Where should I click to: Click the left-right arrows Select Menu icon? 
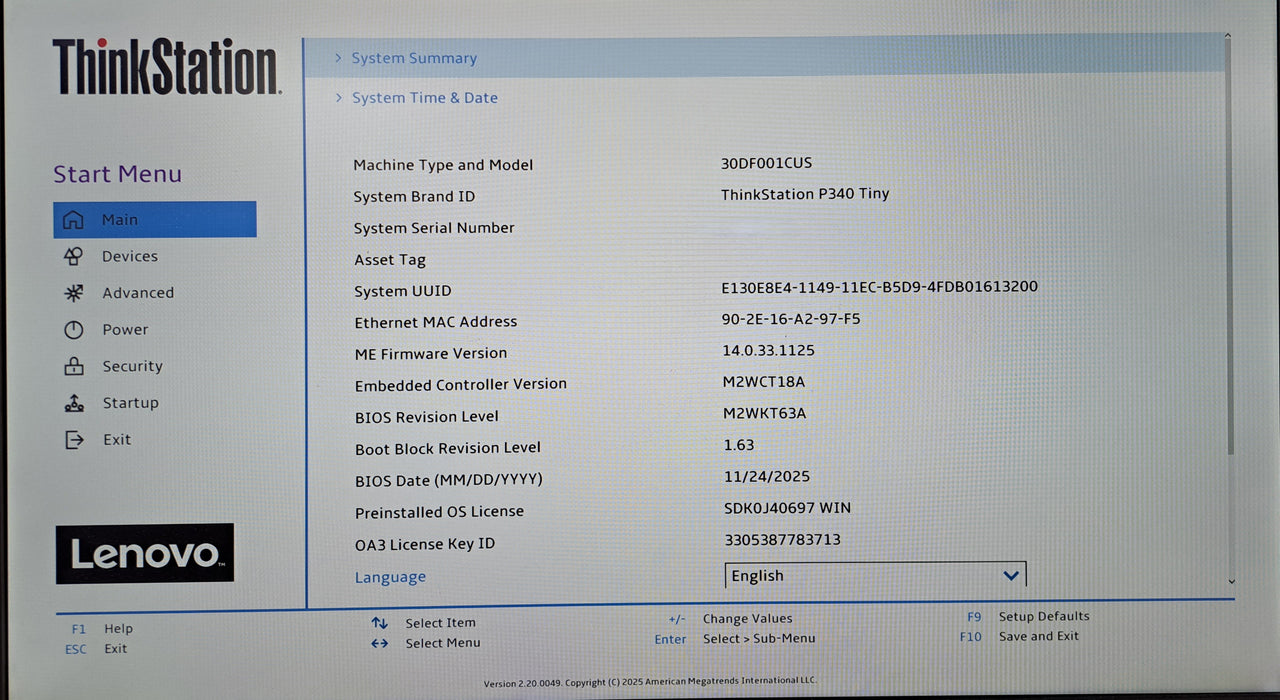tap(379, 643)
